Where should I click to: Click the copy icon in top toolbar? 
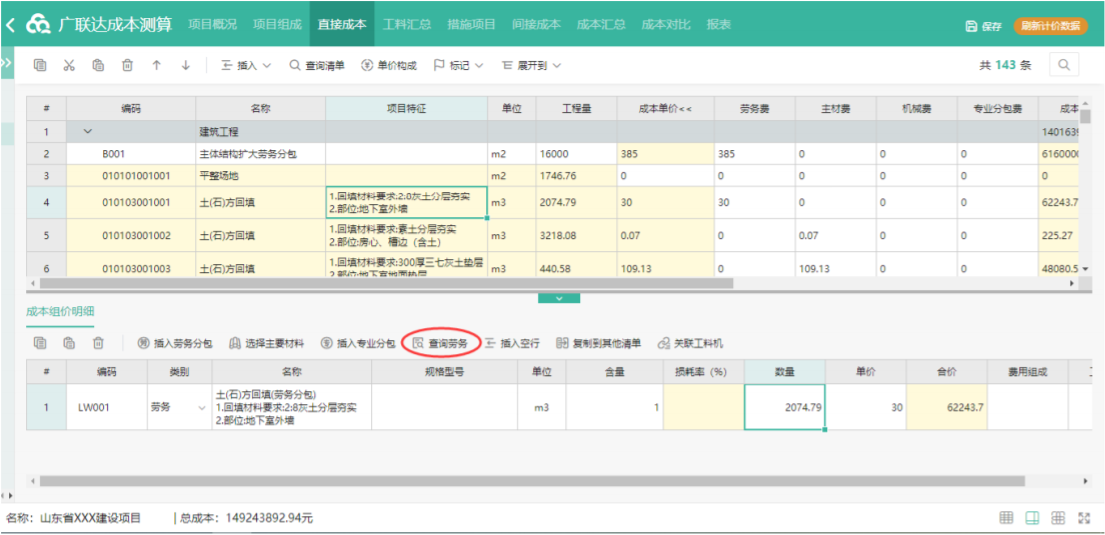click(40, 66)
